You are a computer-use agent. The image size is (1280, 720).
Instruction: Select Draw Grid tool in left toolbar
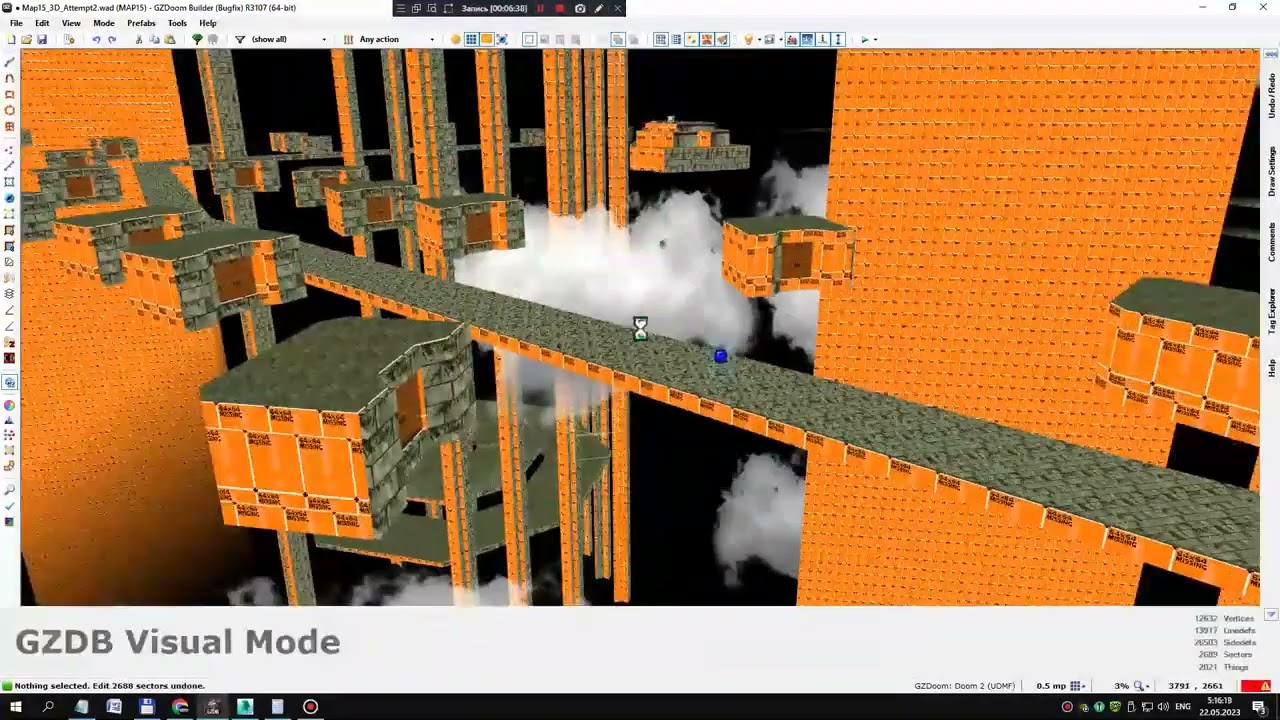(10, 126)
